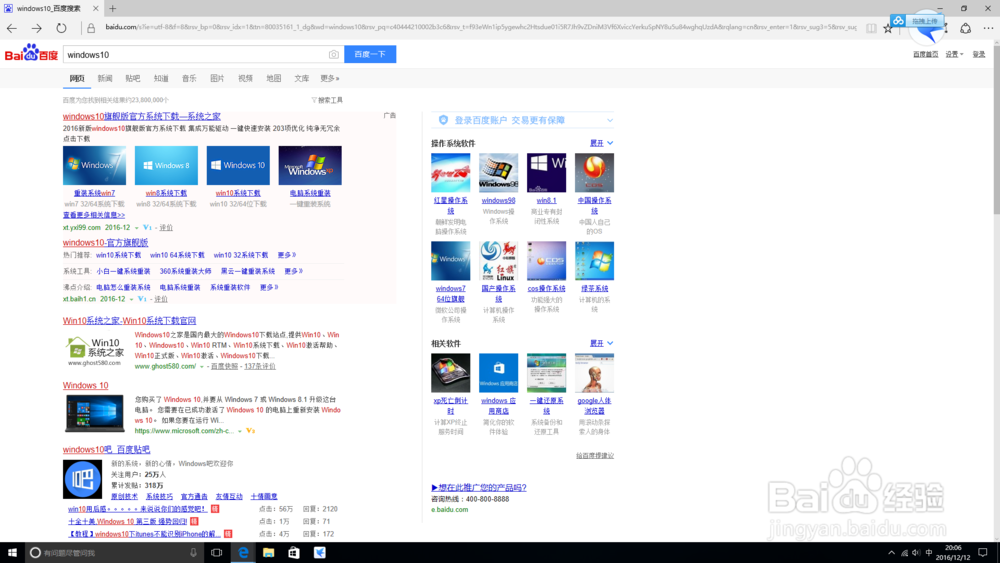Screen dimensions: 1000x563
Task: Switch to the 图片 tab
Action: click(217, 78)
